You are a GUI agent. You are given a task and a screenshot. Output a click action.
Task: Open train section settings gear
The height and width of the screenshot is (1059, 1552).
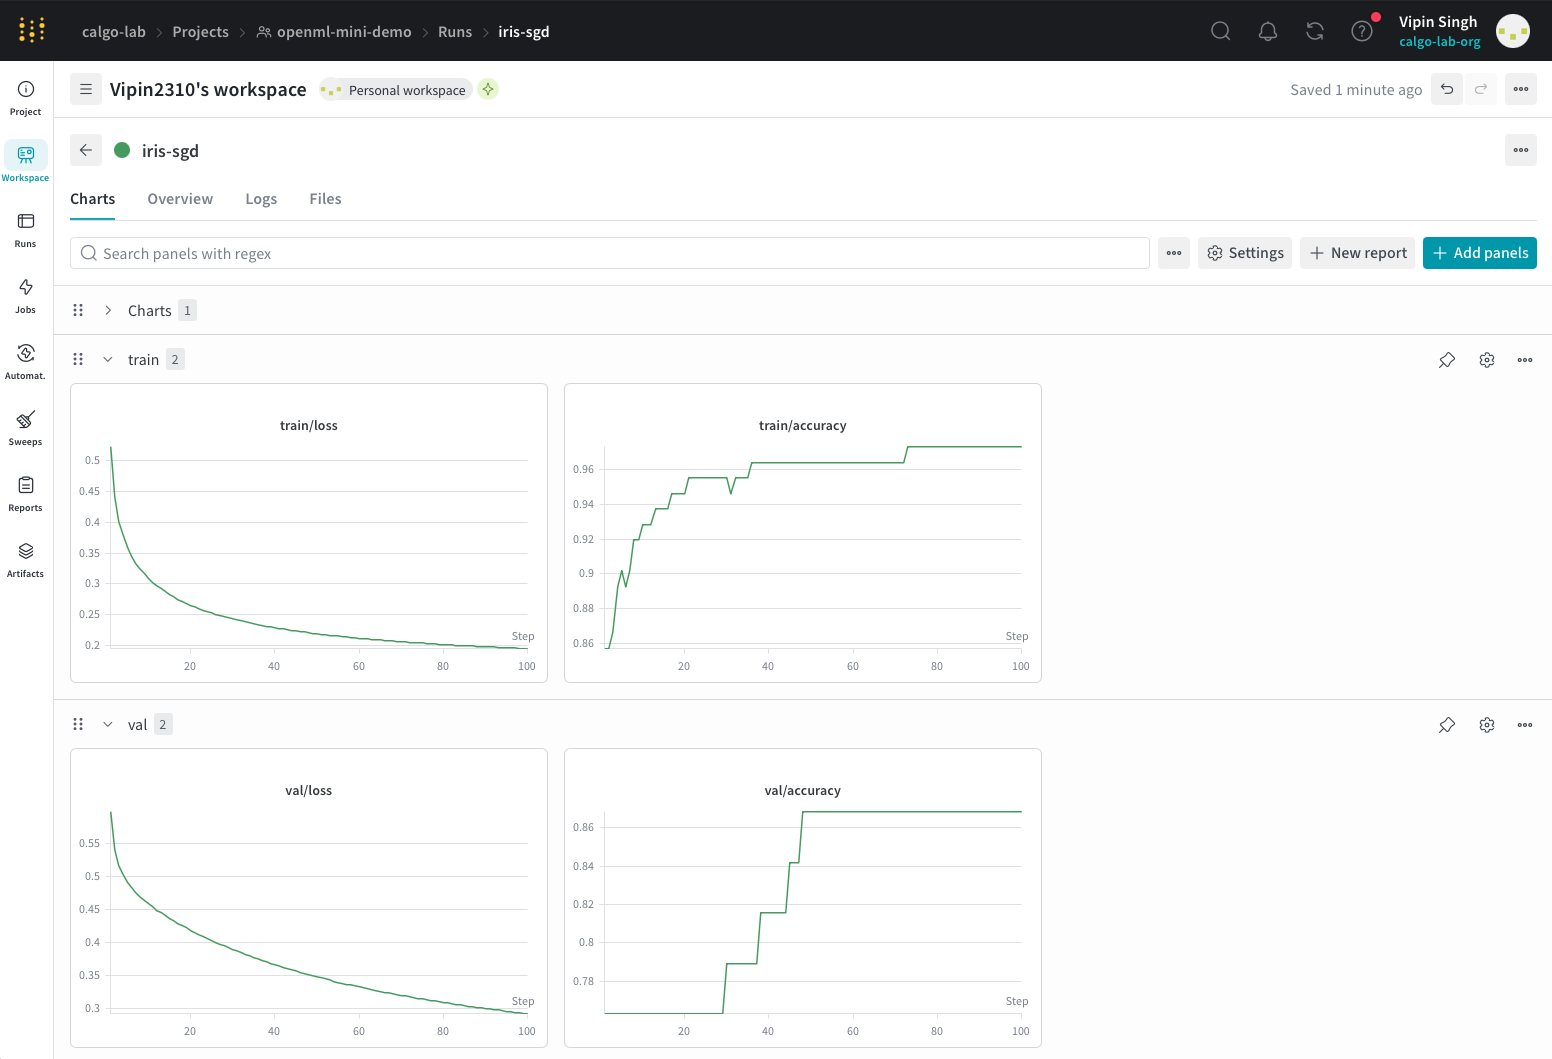pos(1487,360)
